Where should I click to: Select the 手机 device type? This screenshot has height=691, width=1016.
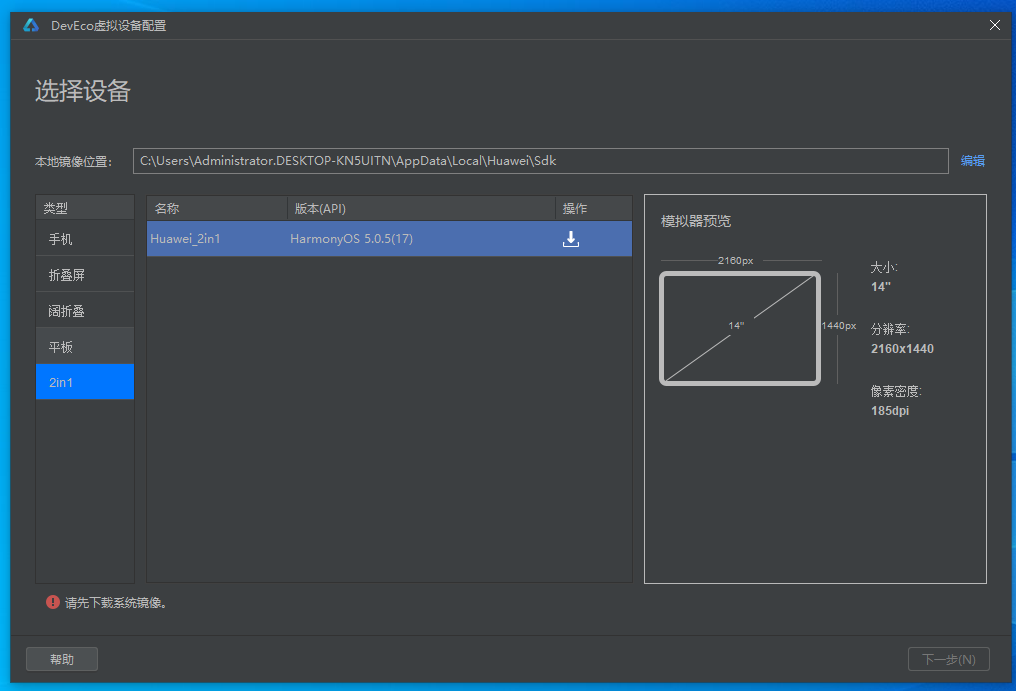[x=85, y=240]
